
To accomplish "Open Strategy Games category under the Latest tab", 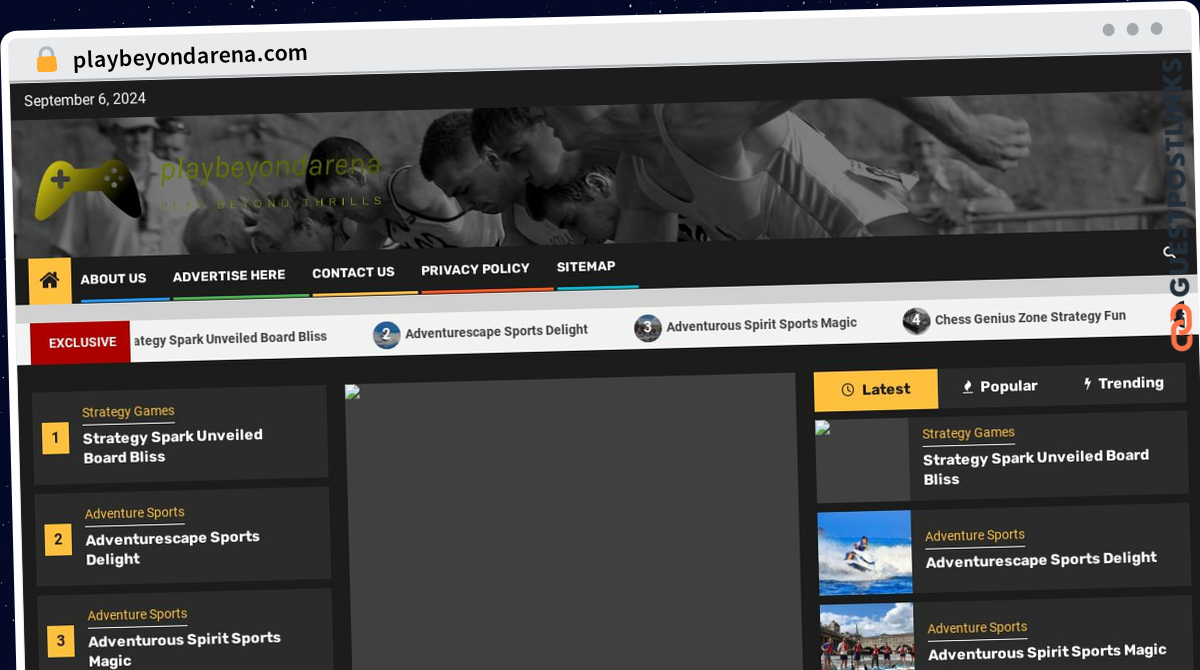I will coord(968,433).
